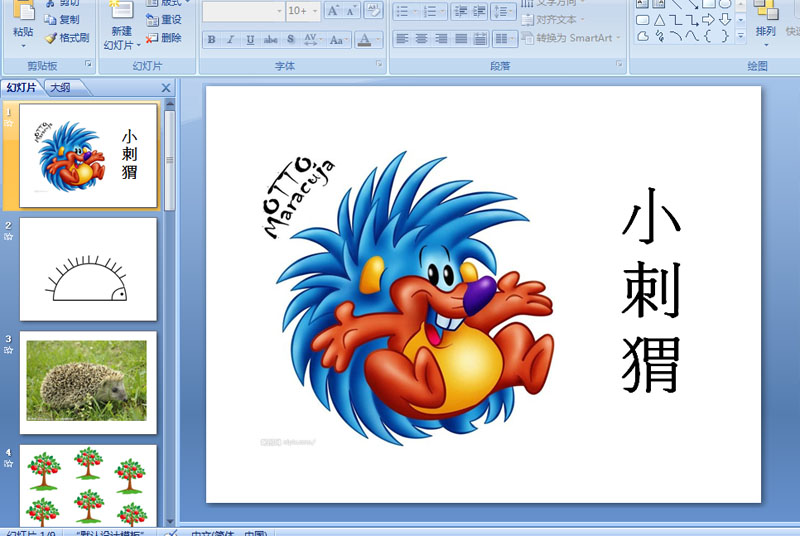The width and height of the screenshot is (800, 536).
Task: Toggle Underline formatting
Action: coord(250,39)
